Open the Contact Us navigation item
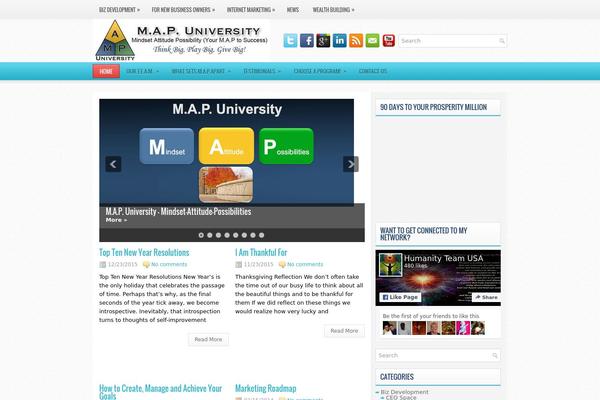The image size is (600, 400). (373, 71)
